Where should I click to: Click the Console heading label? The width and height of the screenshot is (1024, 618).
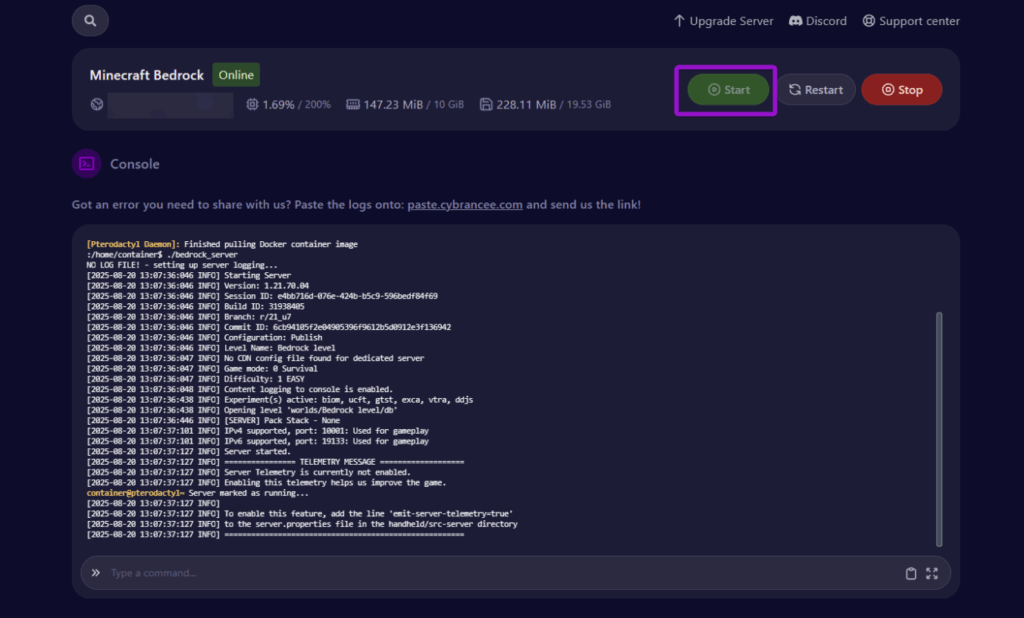pyautogui.click(x=135, y=164)
